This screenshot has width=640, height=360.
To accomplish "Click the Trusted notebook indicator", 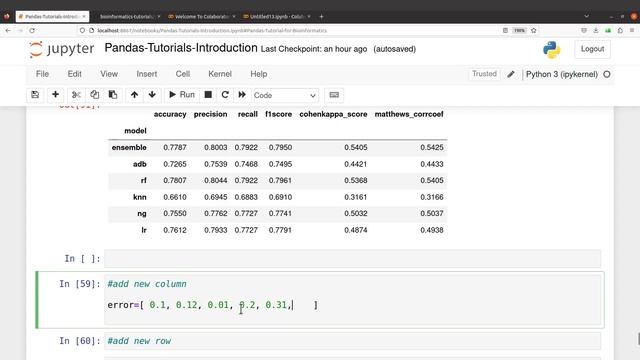I will tap(484, 74).
